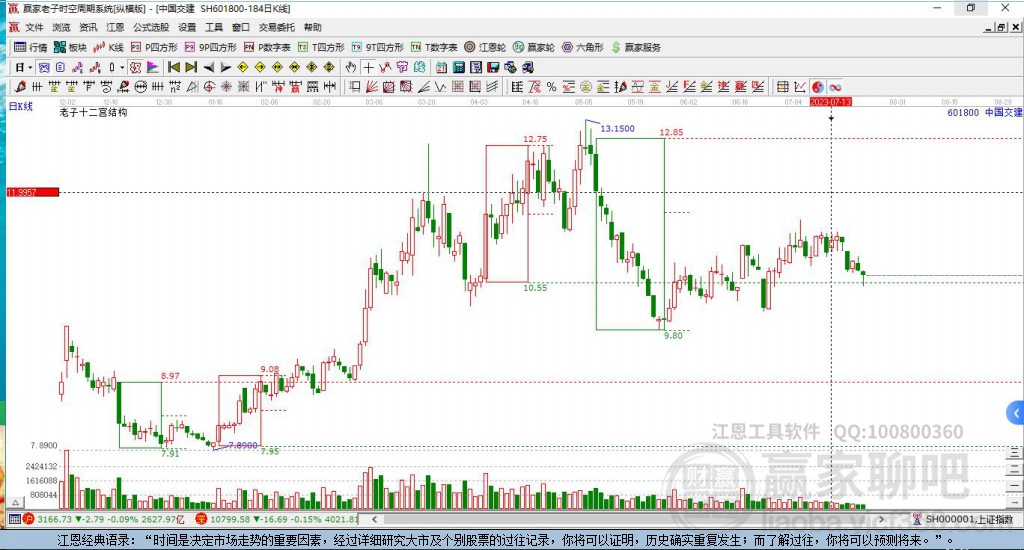Restore the inner child window

1001,27
